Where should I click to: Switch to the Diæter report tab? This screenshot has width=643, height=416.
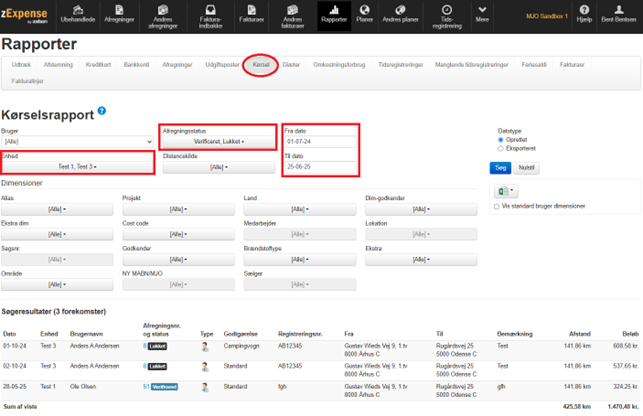tap(291, 65)
